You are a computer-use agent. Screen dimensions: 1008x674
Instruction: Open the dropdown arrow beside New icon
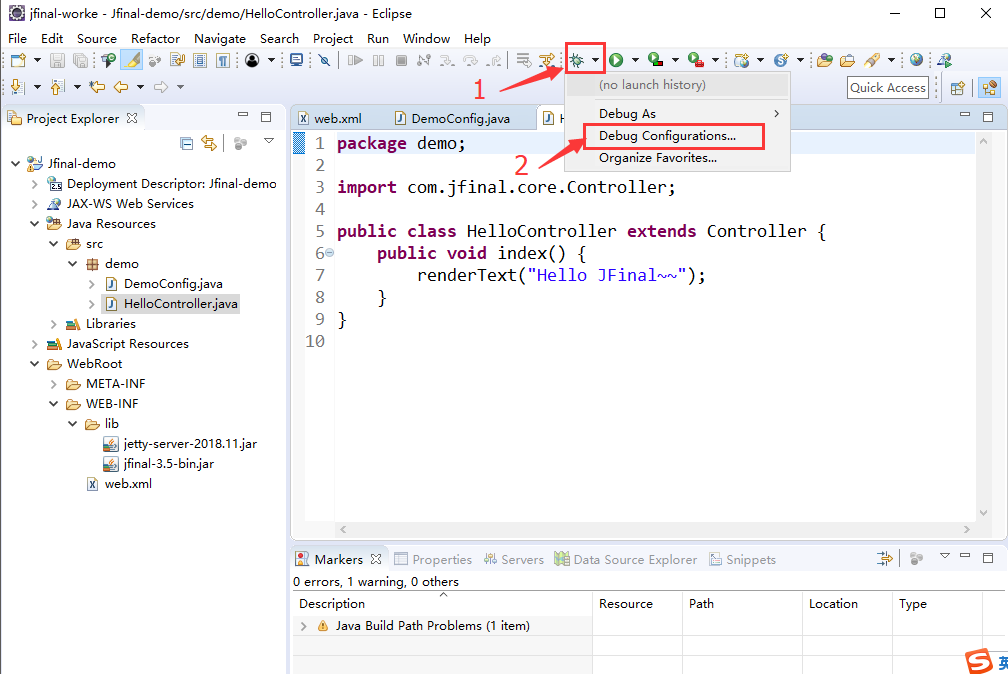coord(37,60)
